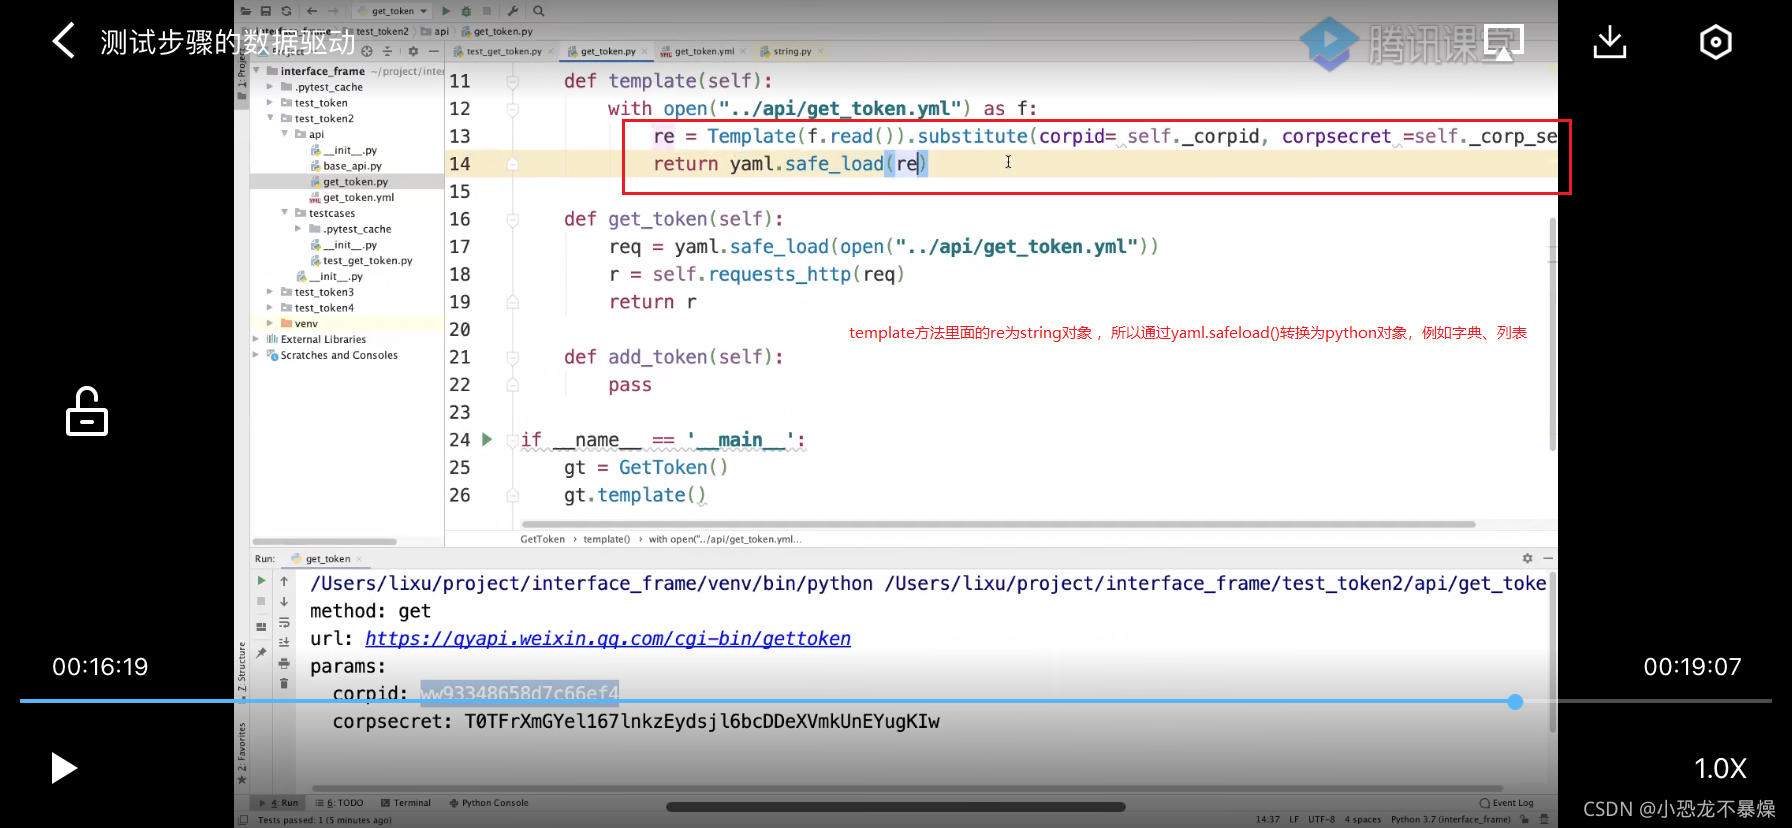Select get_token.yml in project tree

click(x=352, y=197)
